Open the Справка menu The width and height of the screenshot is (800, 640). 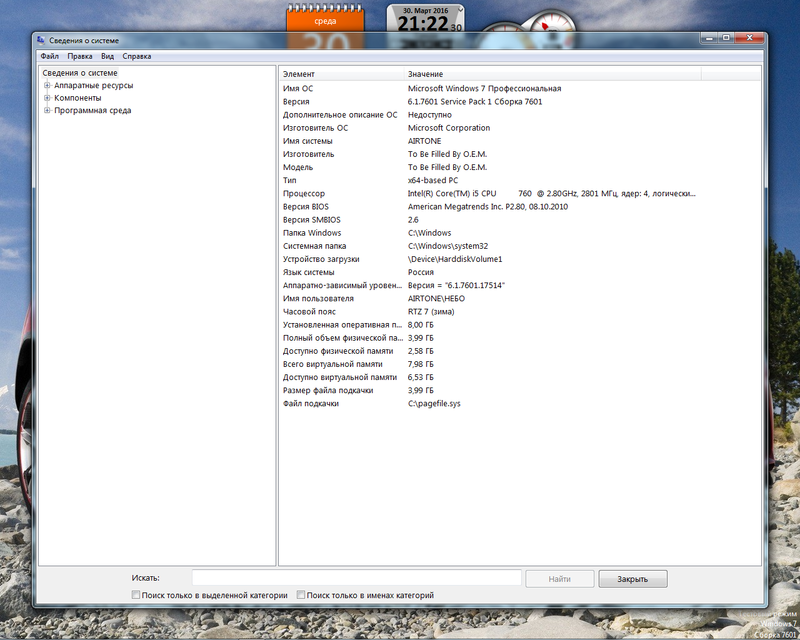[x=137, y=56]
